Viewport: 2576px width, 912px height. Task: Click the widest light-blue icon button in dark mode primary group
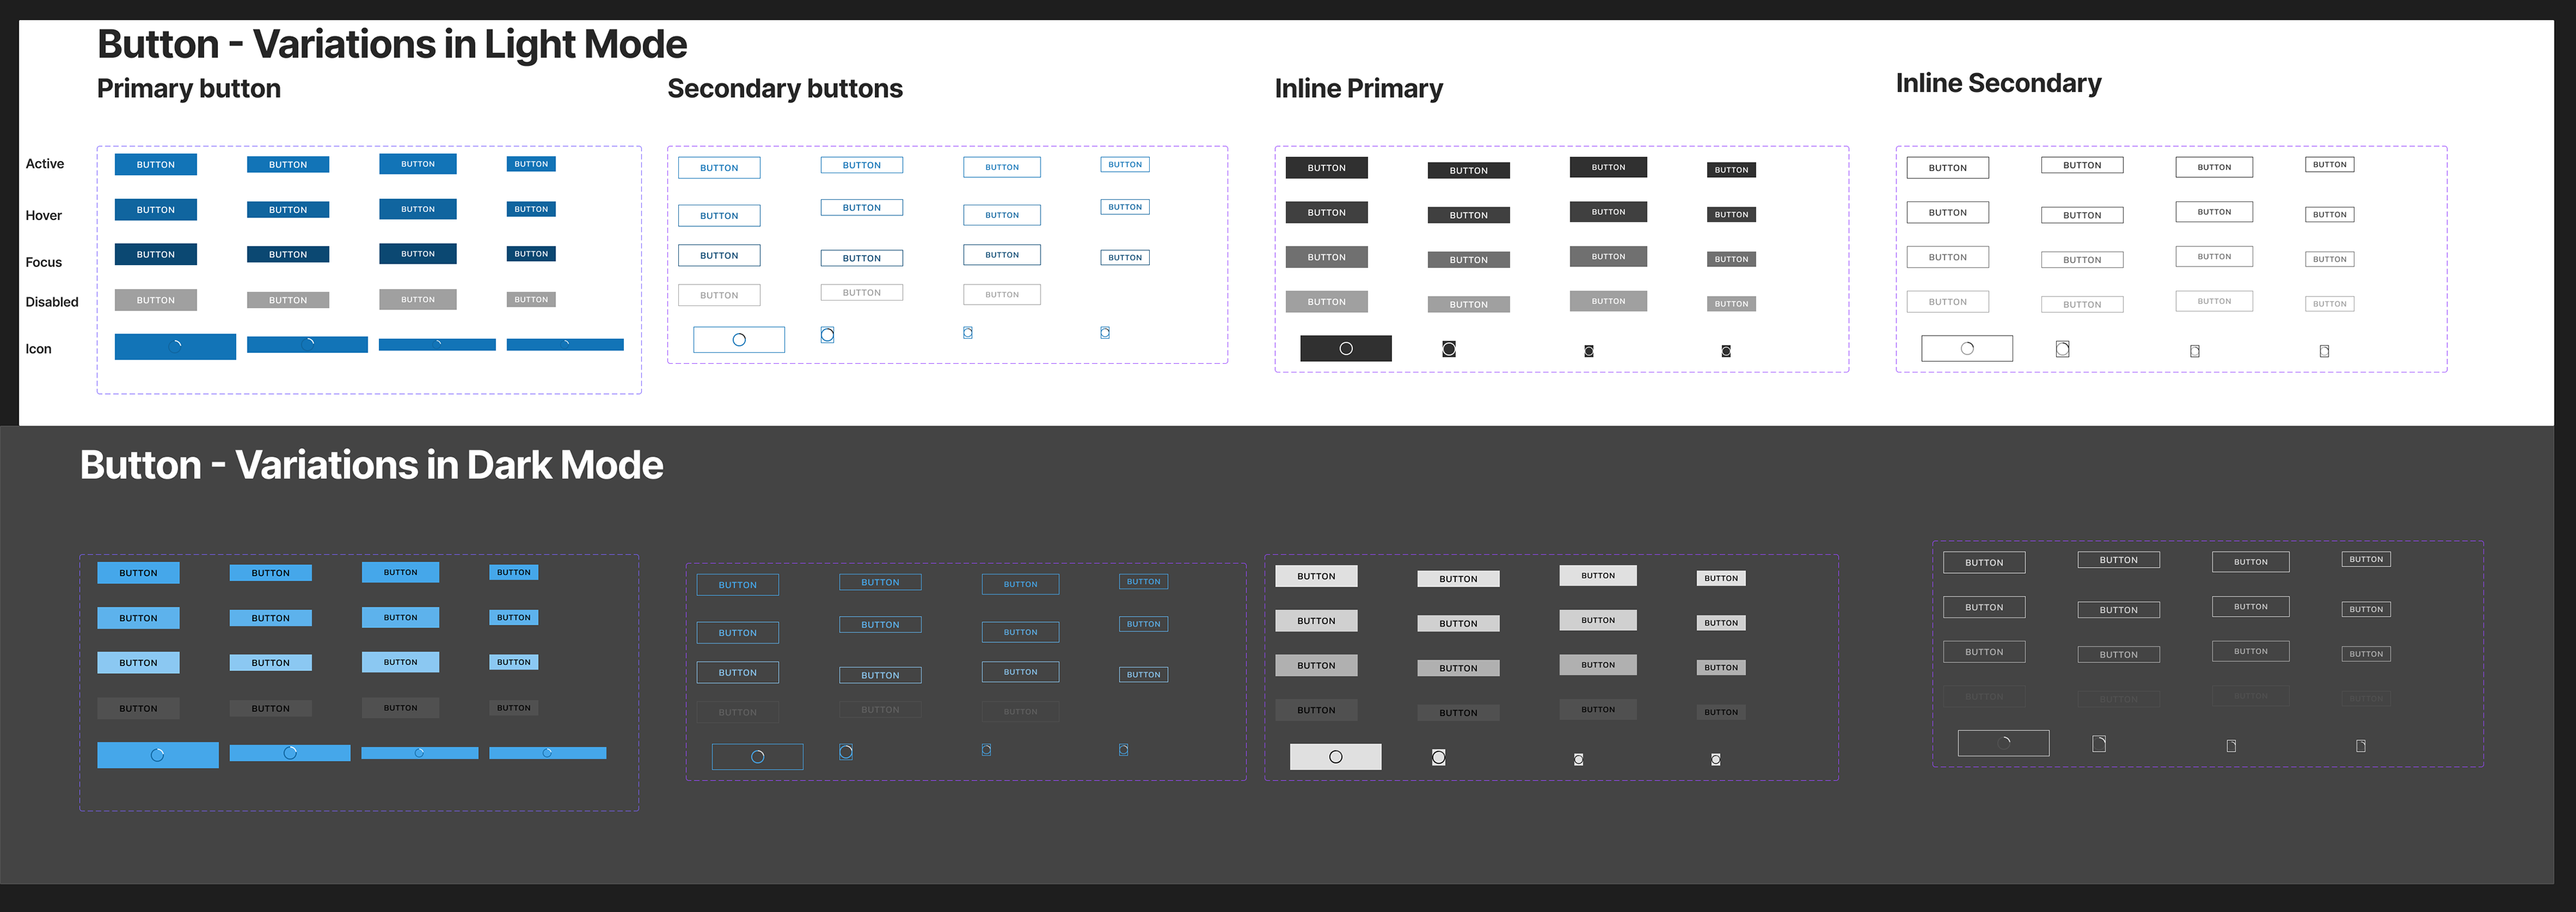[x=157, y=755]
